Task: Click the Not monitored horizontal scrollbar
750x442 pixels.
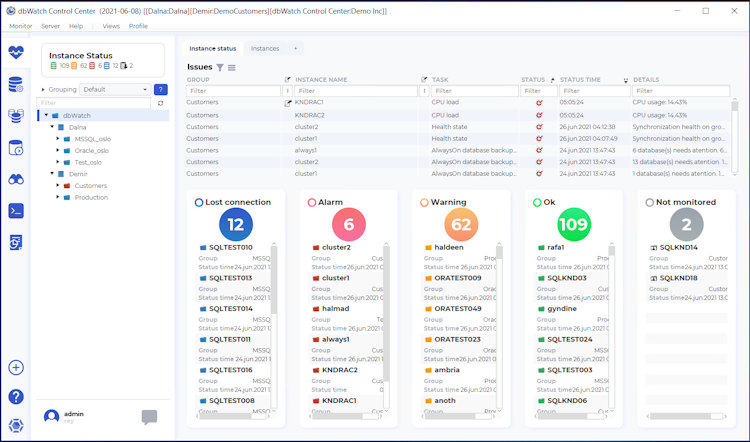Action: pyautogui.click(x=686, y=417)
